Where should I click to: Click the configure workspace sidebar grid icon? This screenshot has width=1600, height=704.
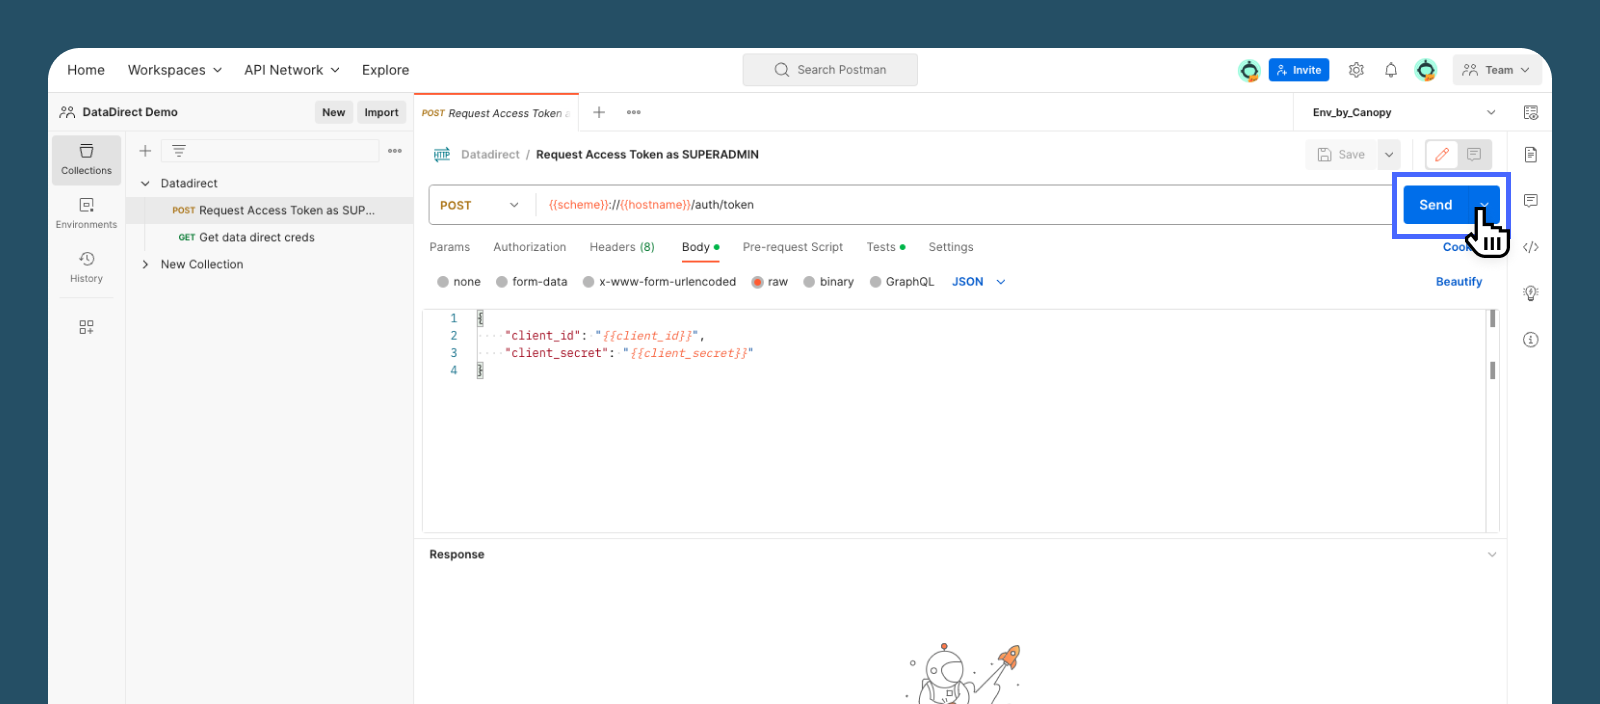pos(86,327)
